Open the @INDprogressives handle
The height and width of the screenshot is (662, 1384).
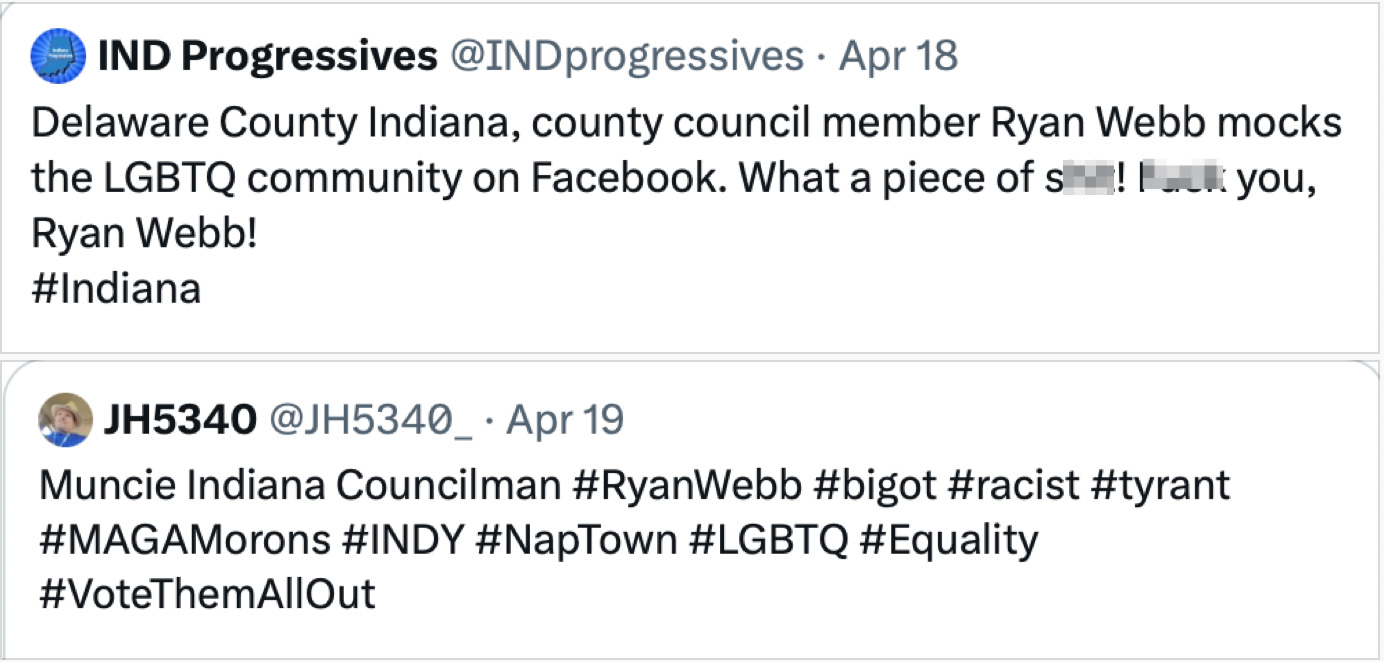click(x=628, y=56)
